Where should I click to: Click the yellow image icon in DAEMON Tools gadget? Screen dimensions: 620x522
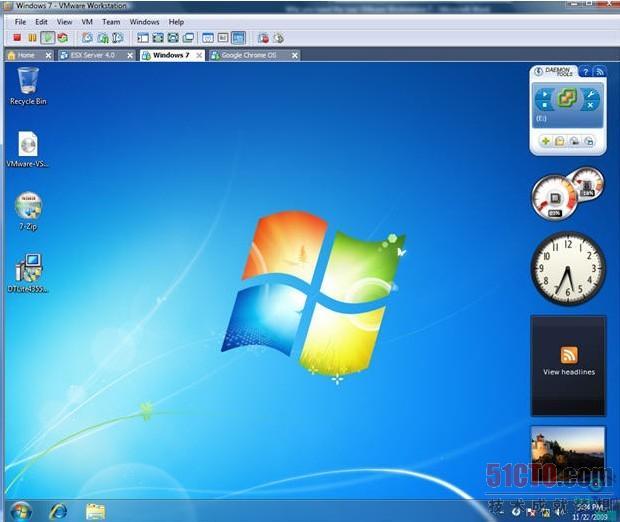point(560,141)
